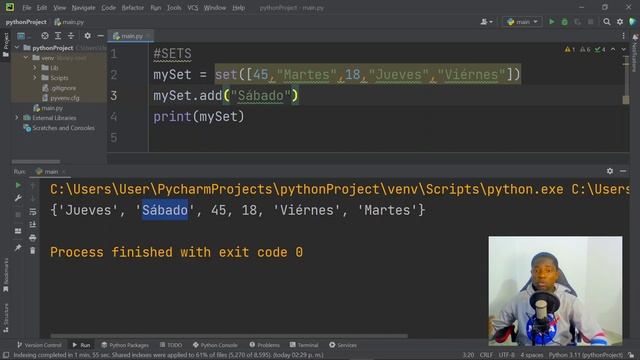
Task: Run main with the green play button in the top toolbar
Action: tap(551, 22)
